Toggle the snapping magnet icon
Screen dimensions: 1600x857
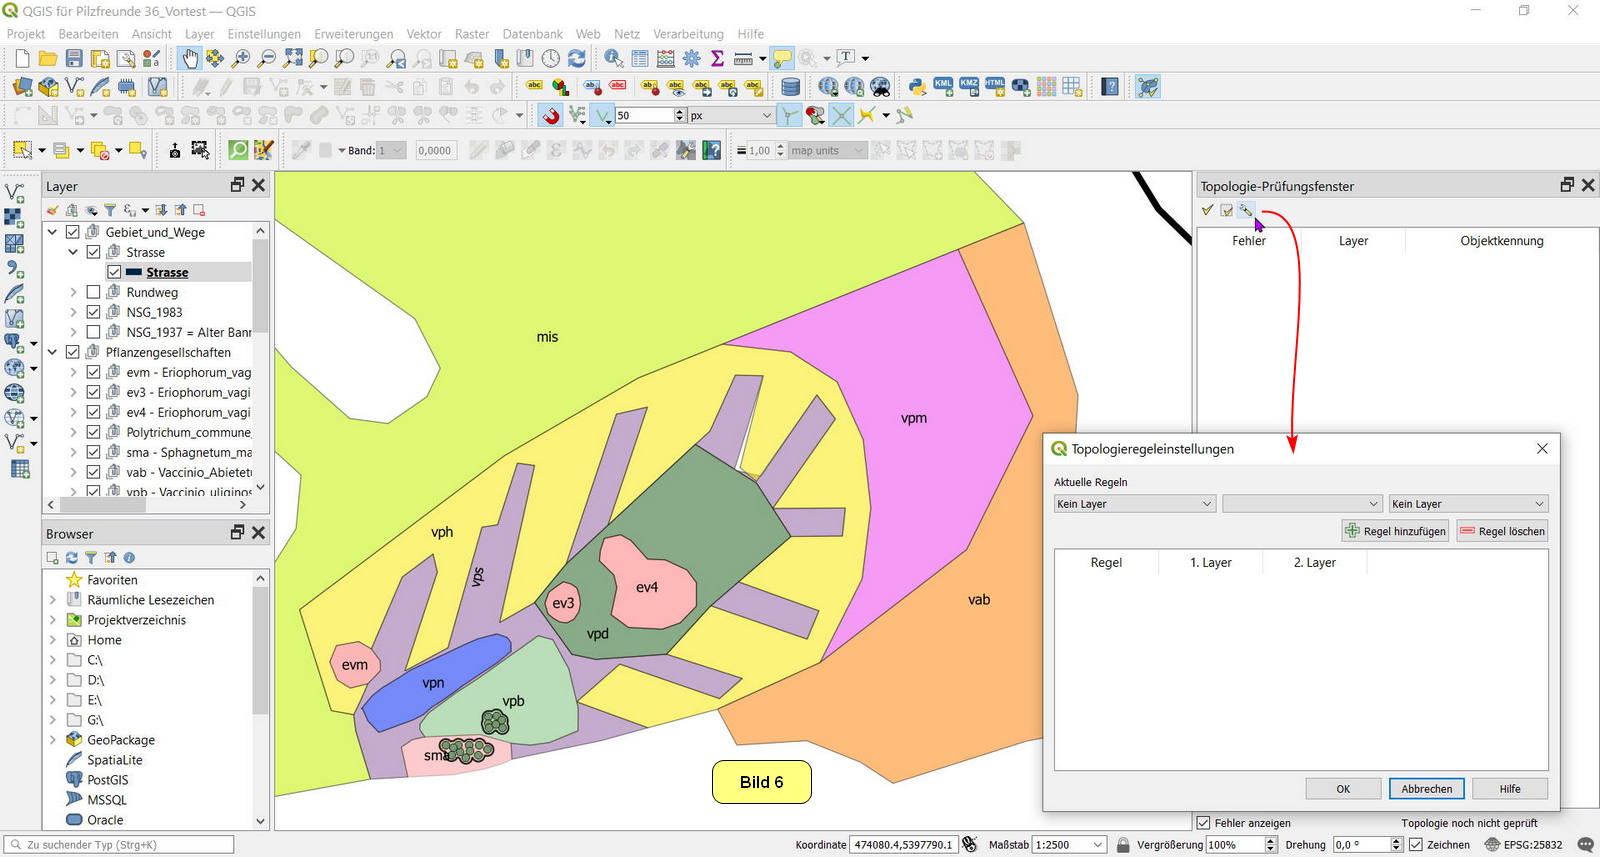551,116
